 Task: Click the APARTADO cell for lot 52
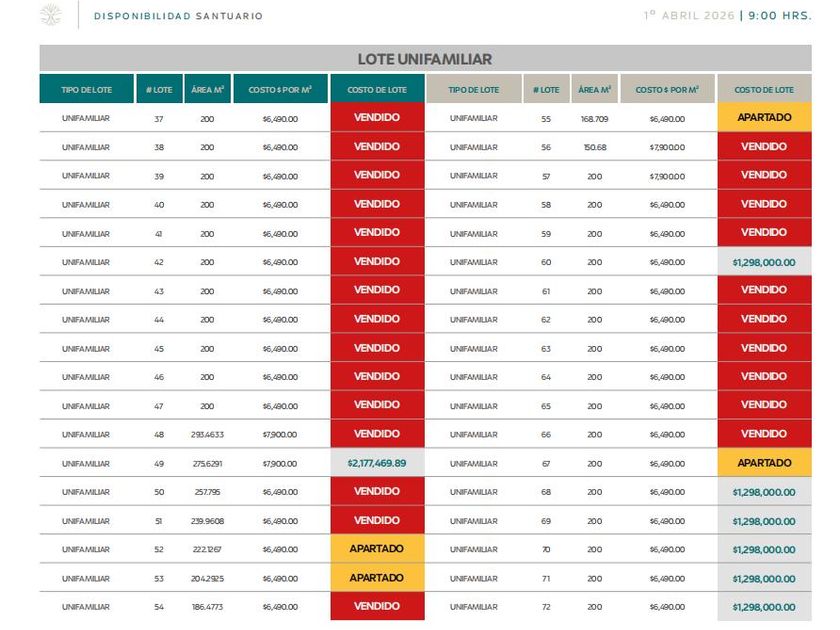(x=377, y=549)
